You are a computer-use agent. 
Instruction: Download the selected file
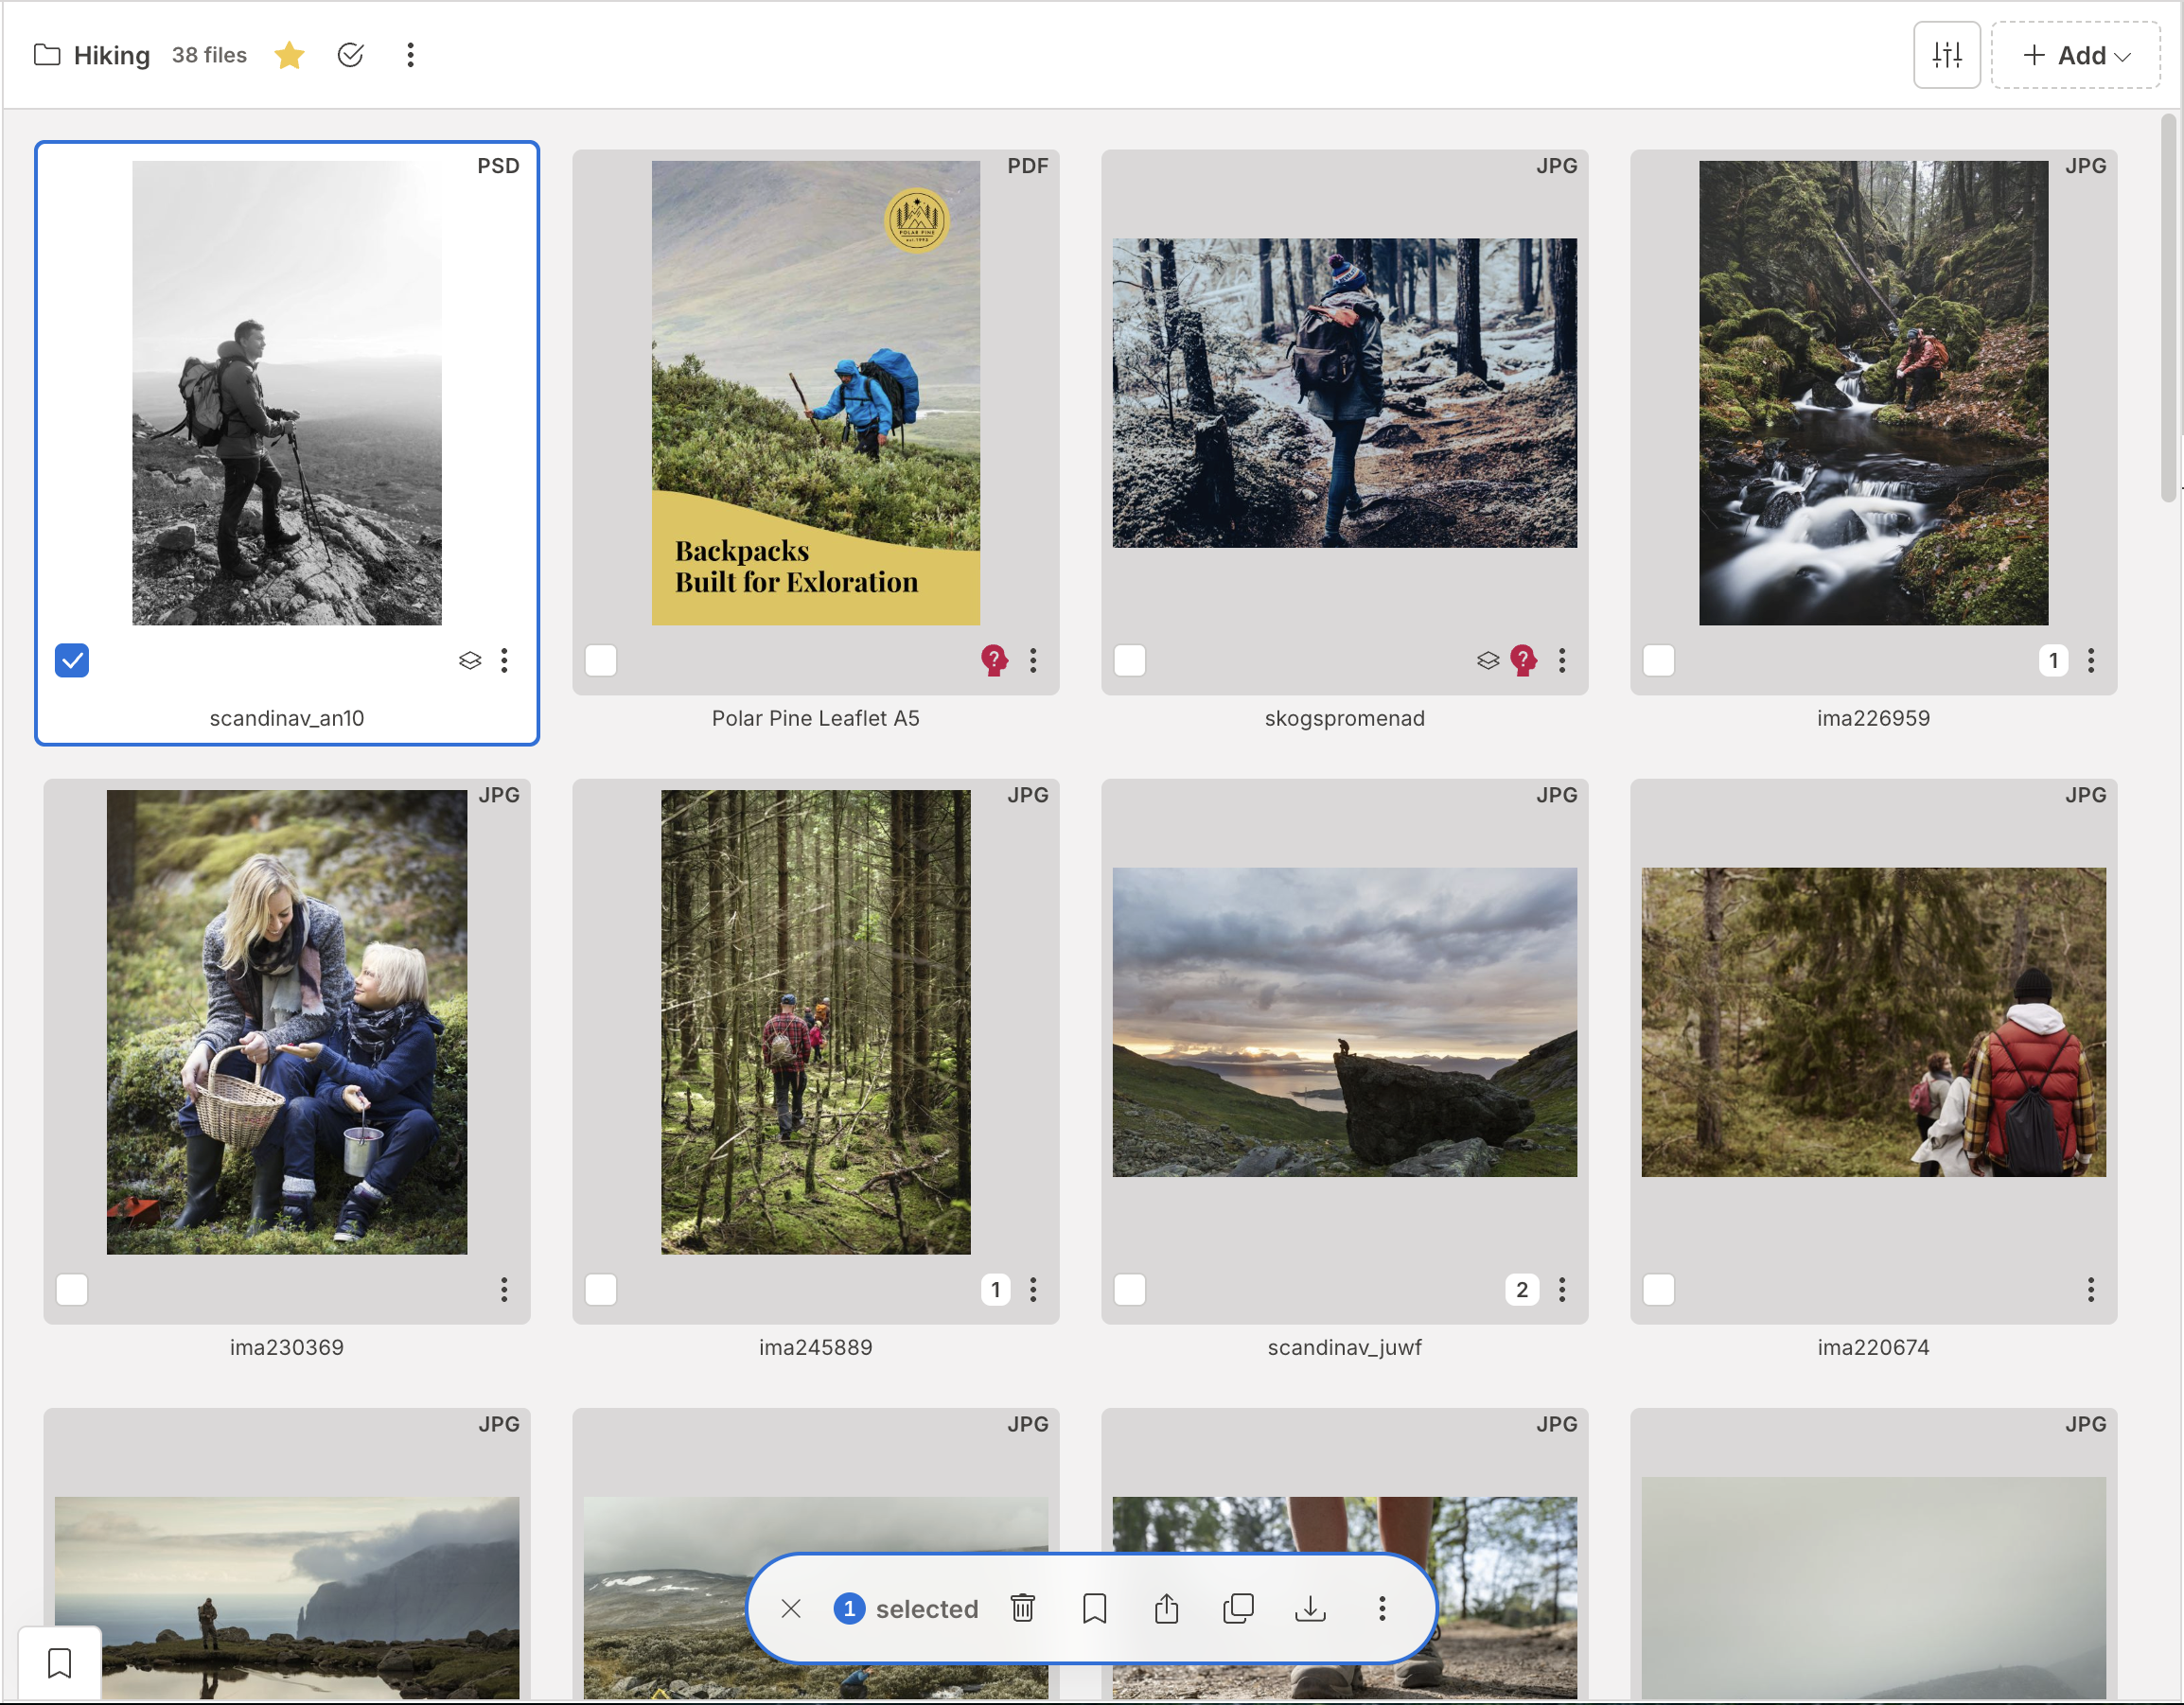(x=1310, y=1608)
